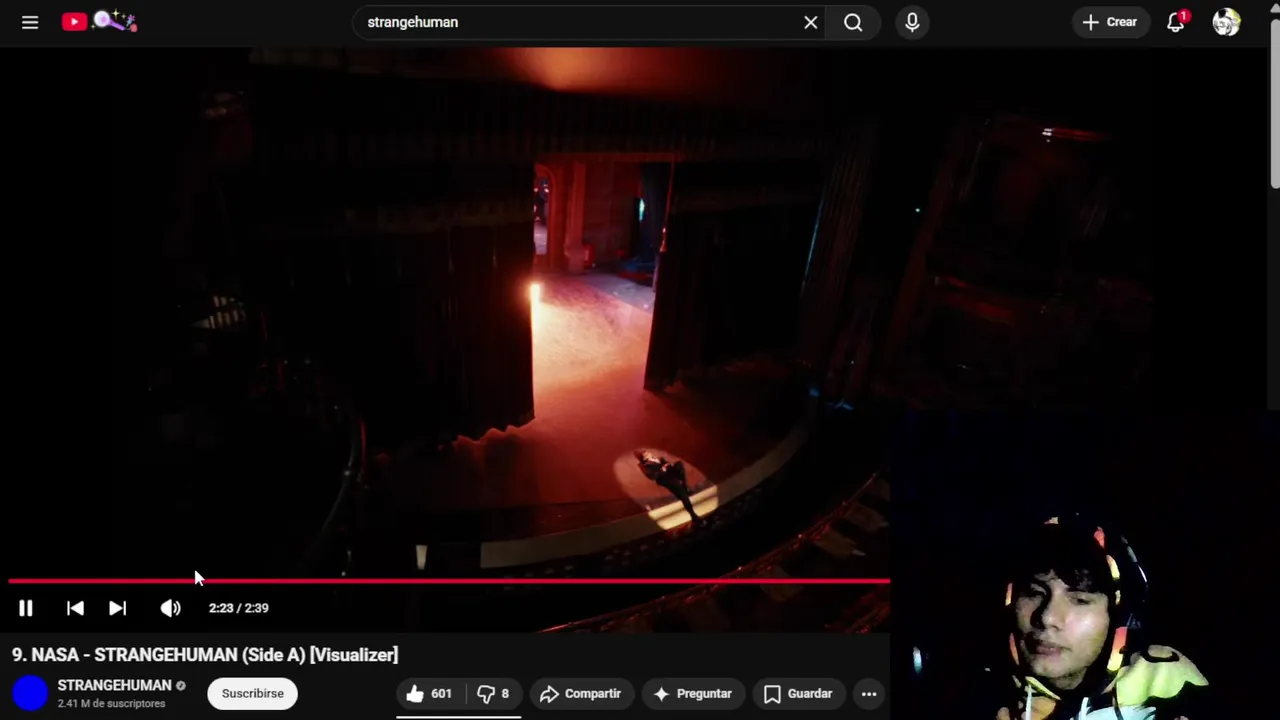Skip to the next video
The width and height of the screenshot is (1280, 720).
tap(117, 608)
